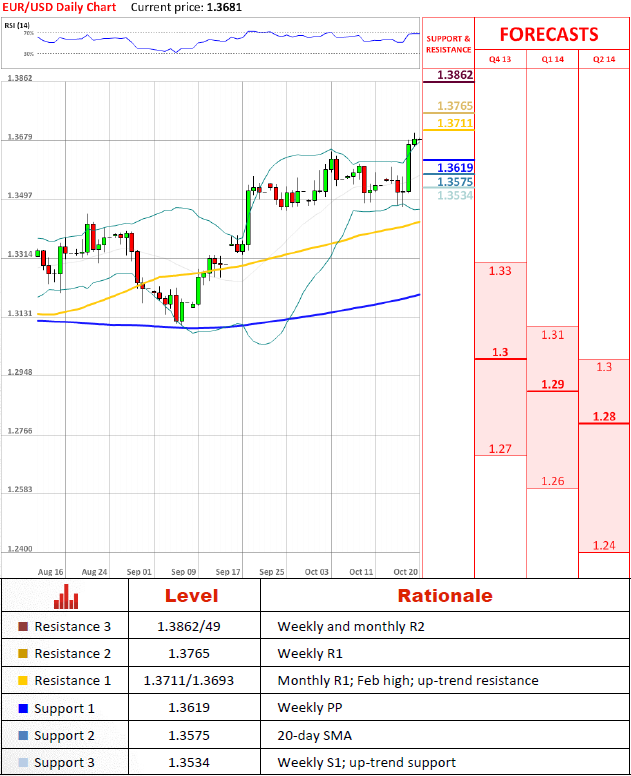Image resolution: width=631 pixels, height=776 pixels.
Task: Click the 1.3575 support level beside chart
Action: click(455, 182)
